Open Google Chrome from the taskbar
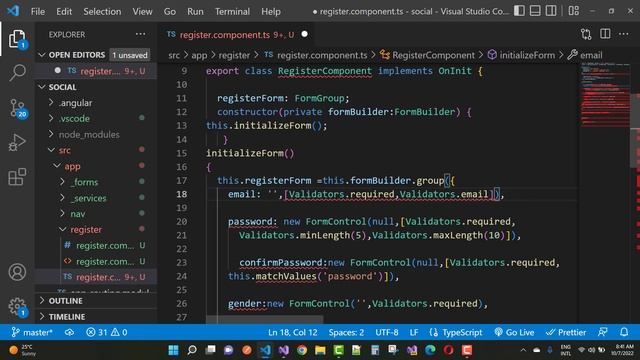Image resolution: width=640 pixels, height=360 pixels. pos(302,350)
